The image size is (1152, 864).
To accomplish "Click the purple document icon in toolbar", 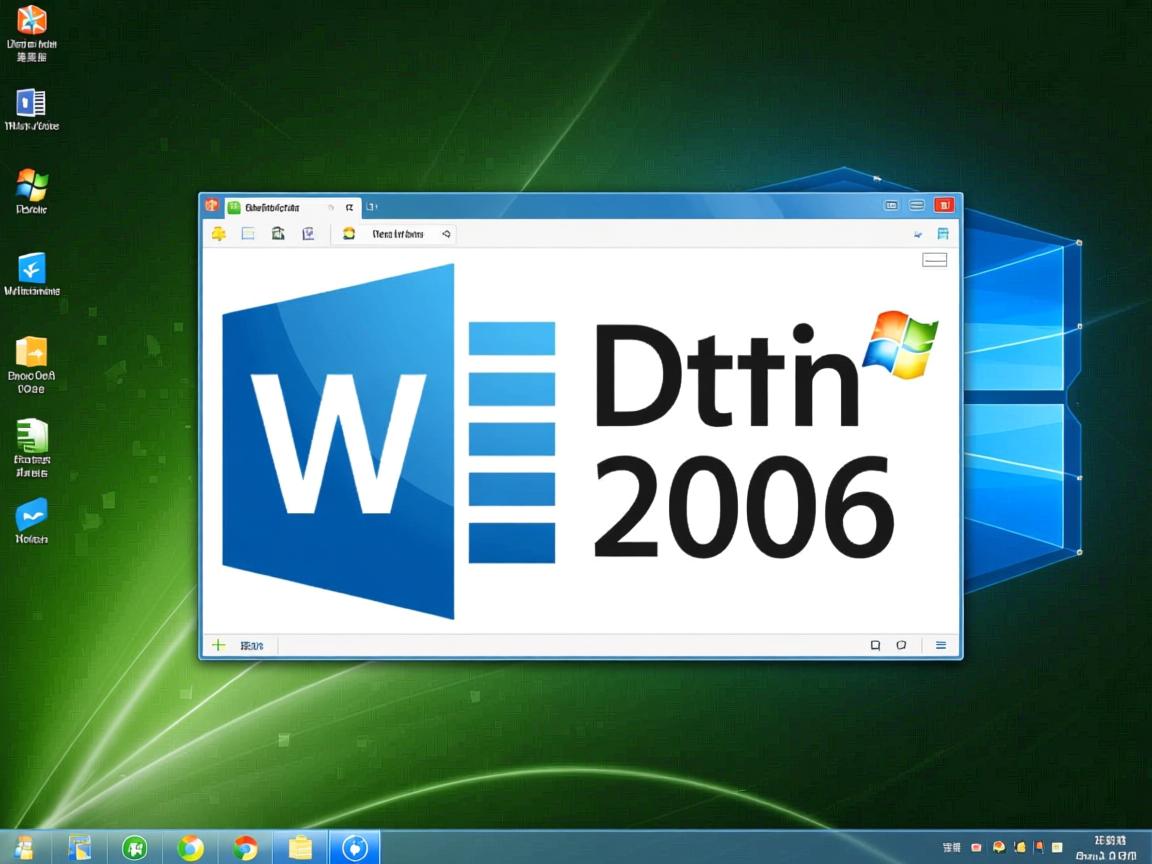I will 309,234.
